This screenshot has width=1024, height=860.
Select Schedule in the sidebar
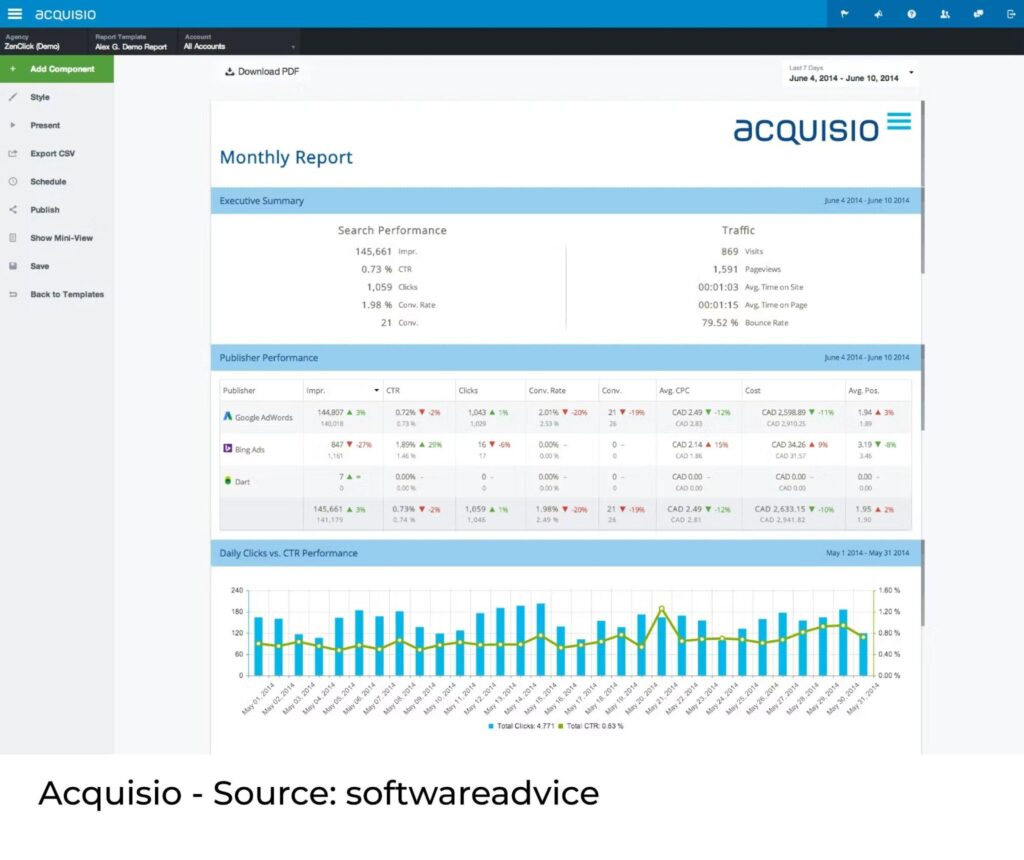48,182
